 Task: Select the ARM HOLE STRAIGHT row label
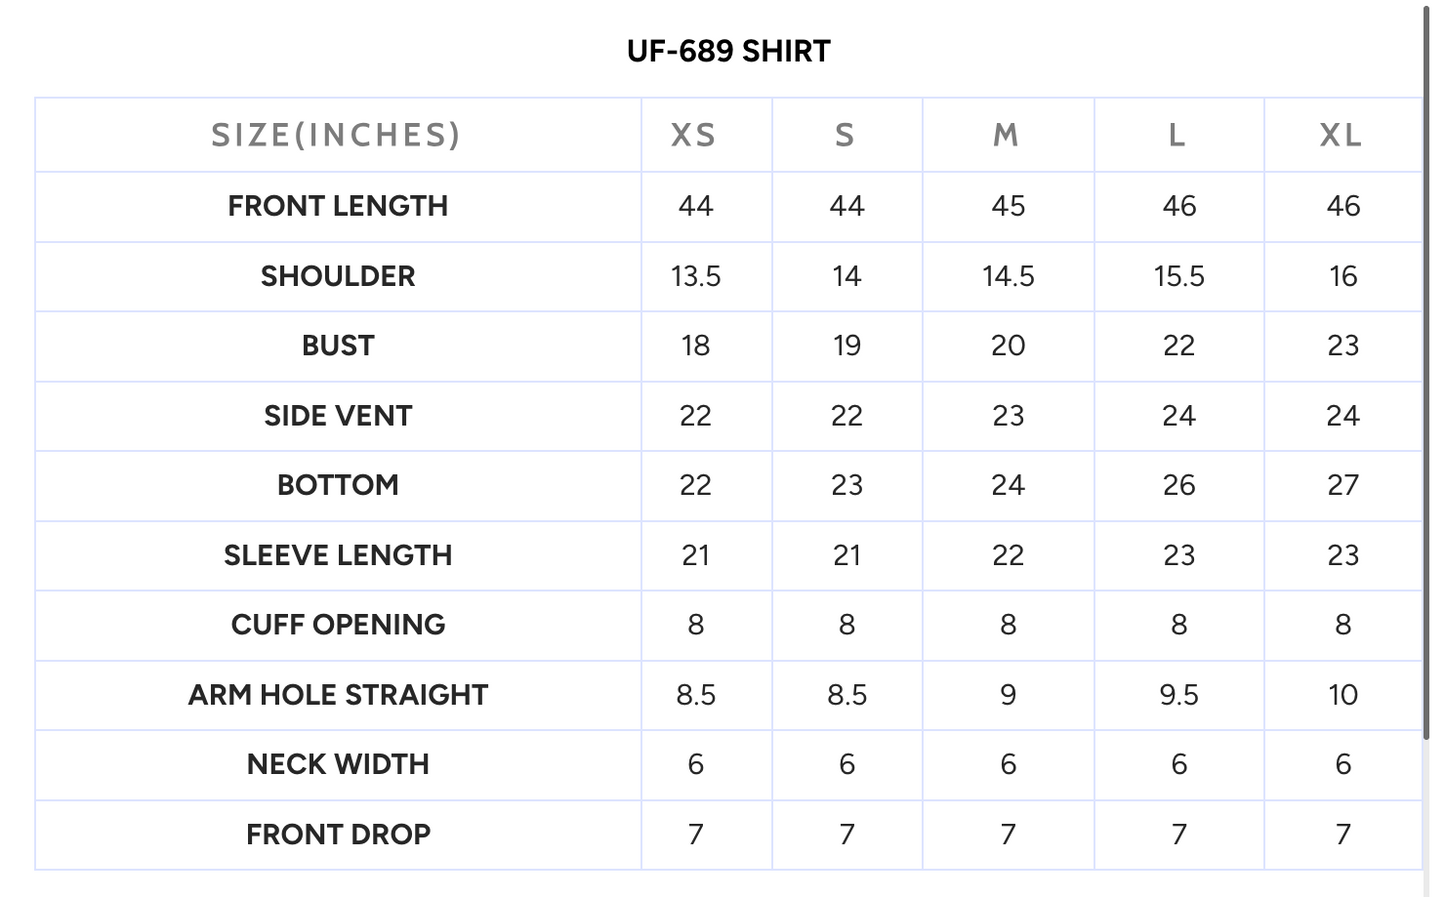coord(338,695)
